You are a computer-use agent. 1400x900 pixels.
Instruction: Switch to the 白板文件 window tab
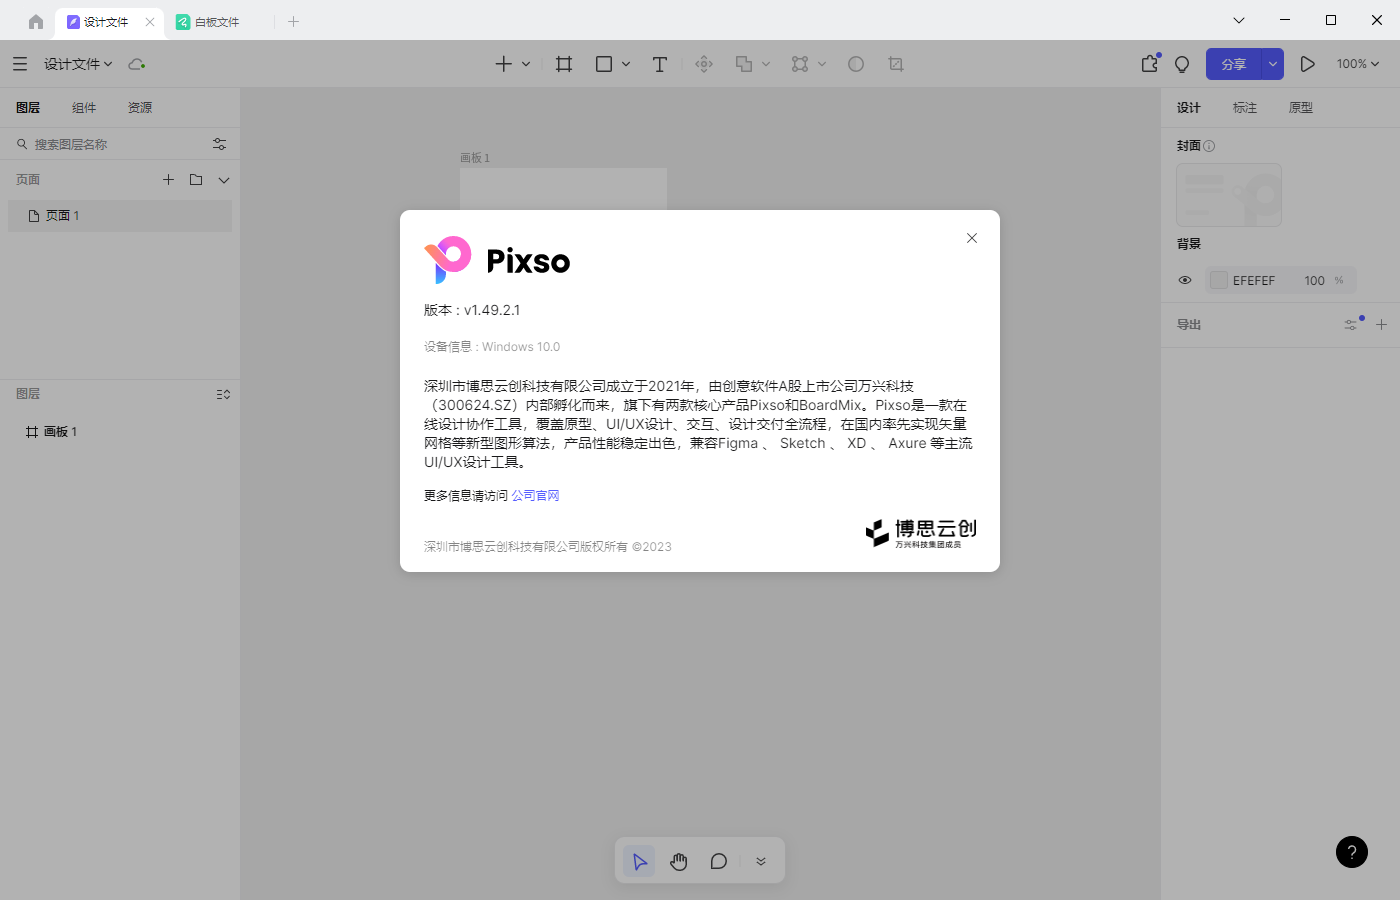217,22
